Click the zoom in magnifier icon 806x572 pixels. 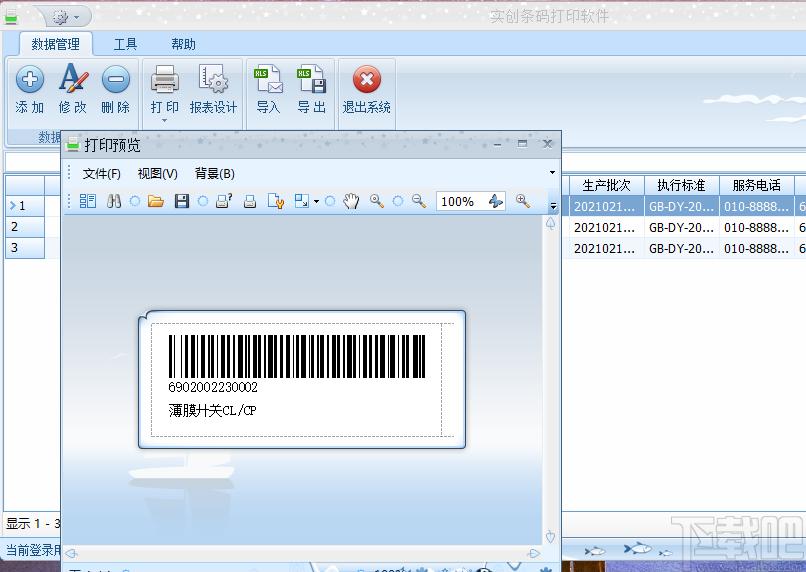click(523, 201)
